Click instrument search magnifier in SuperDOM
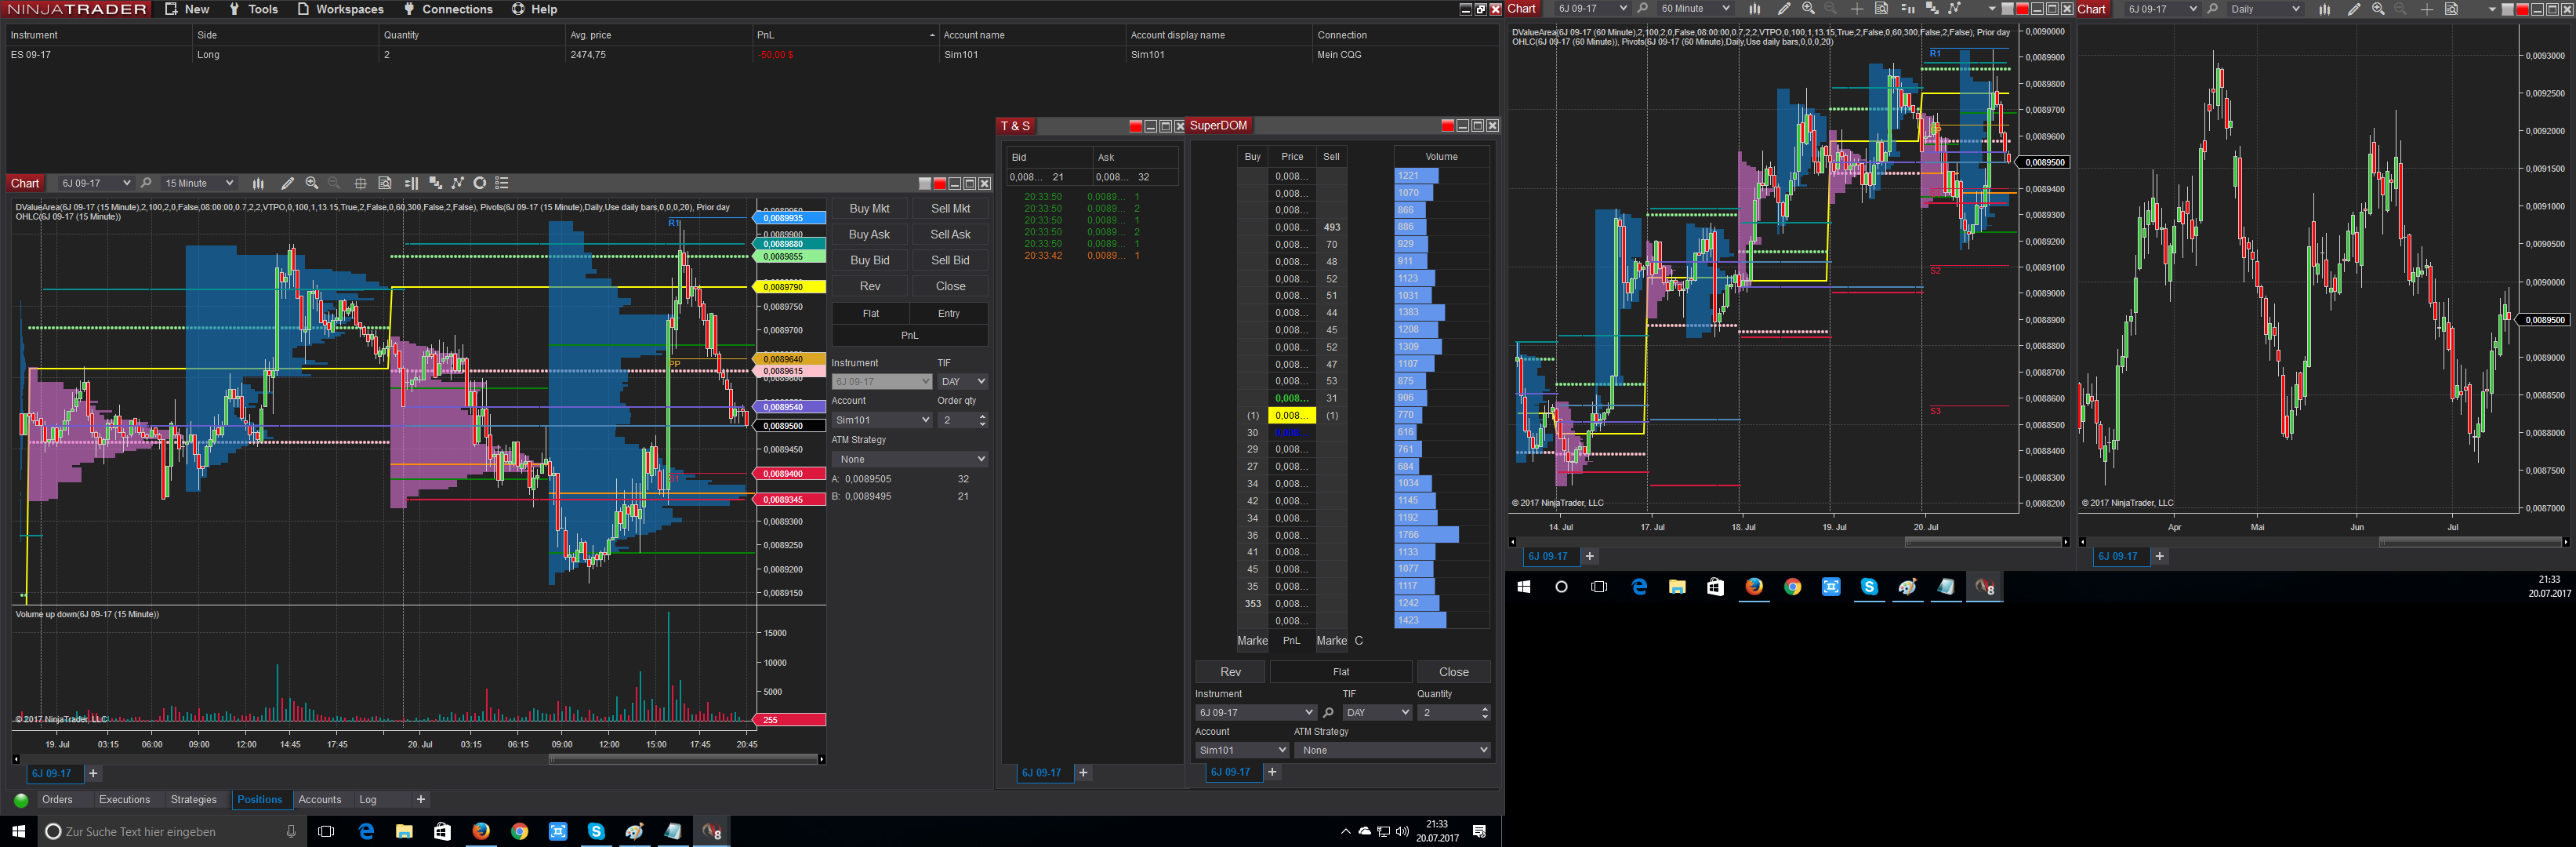The height and width of the screenshot is (847, 2576). 1328,713
